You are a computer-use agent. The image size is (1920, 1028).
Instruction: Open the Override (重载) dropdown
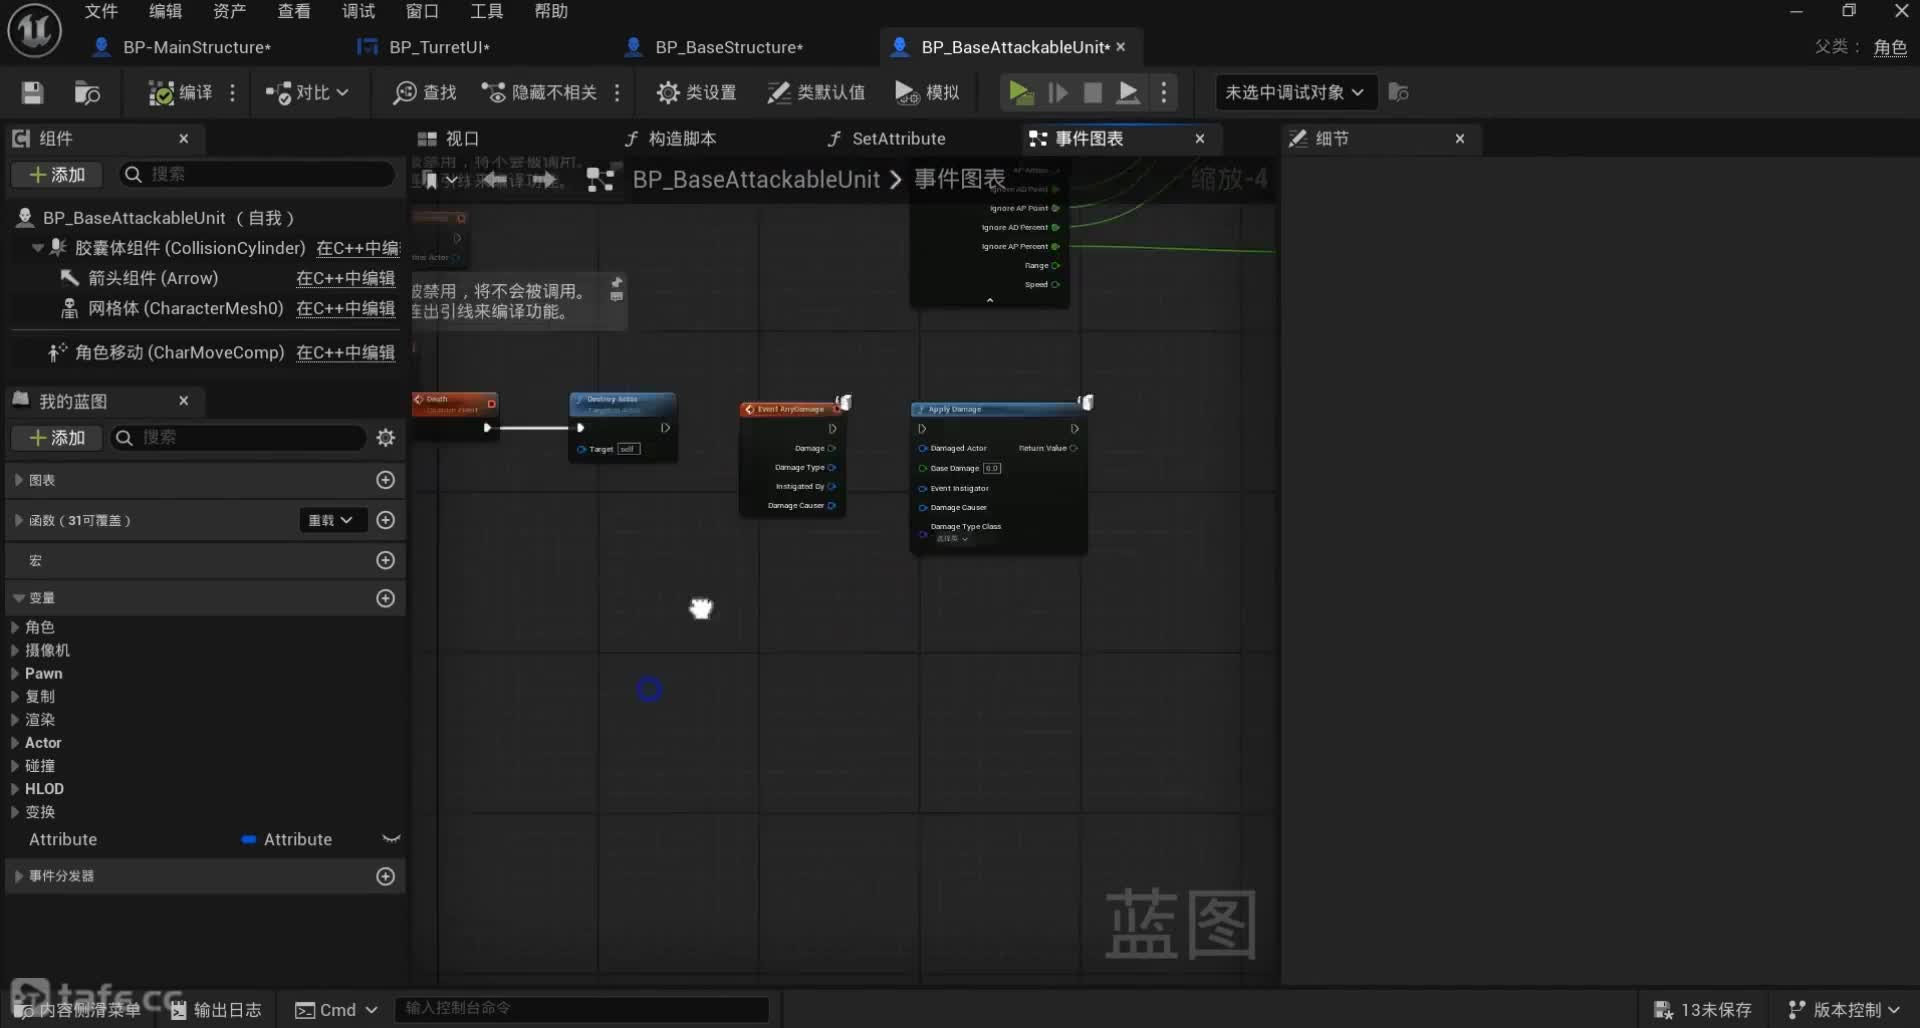point(330,520)
